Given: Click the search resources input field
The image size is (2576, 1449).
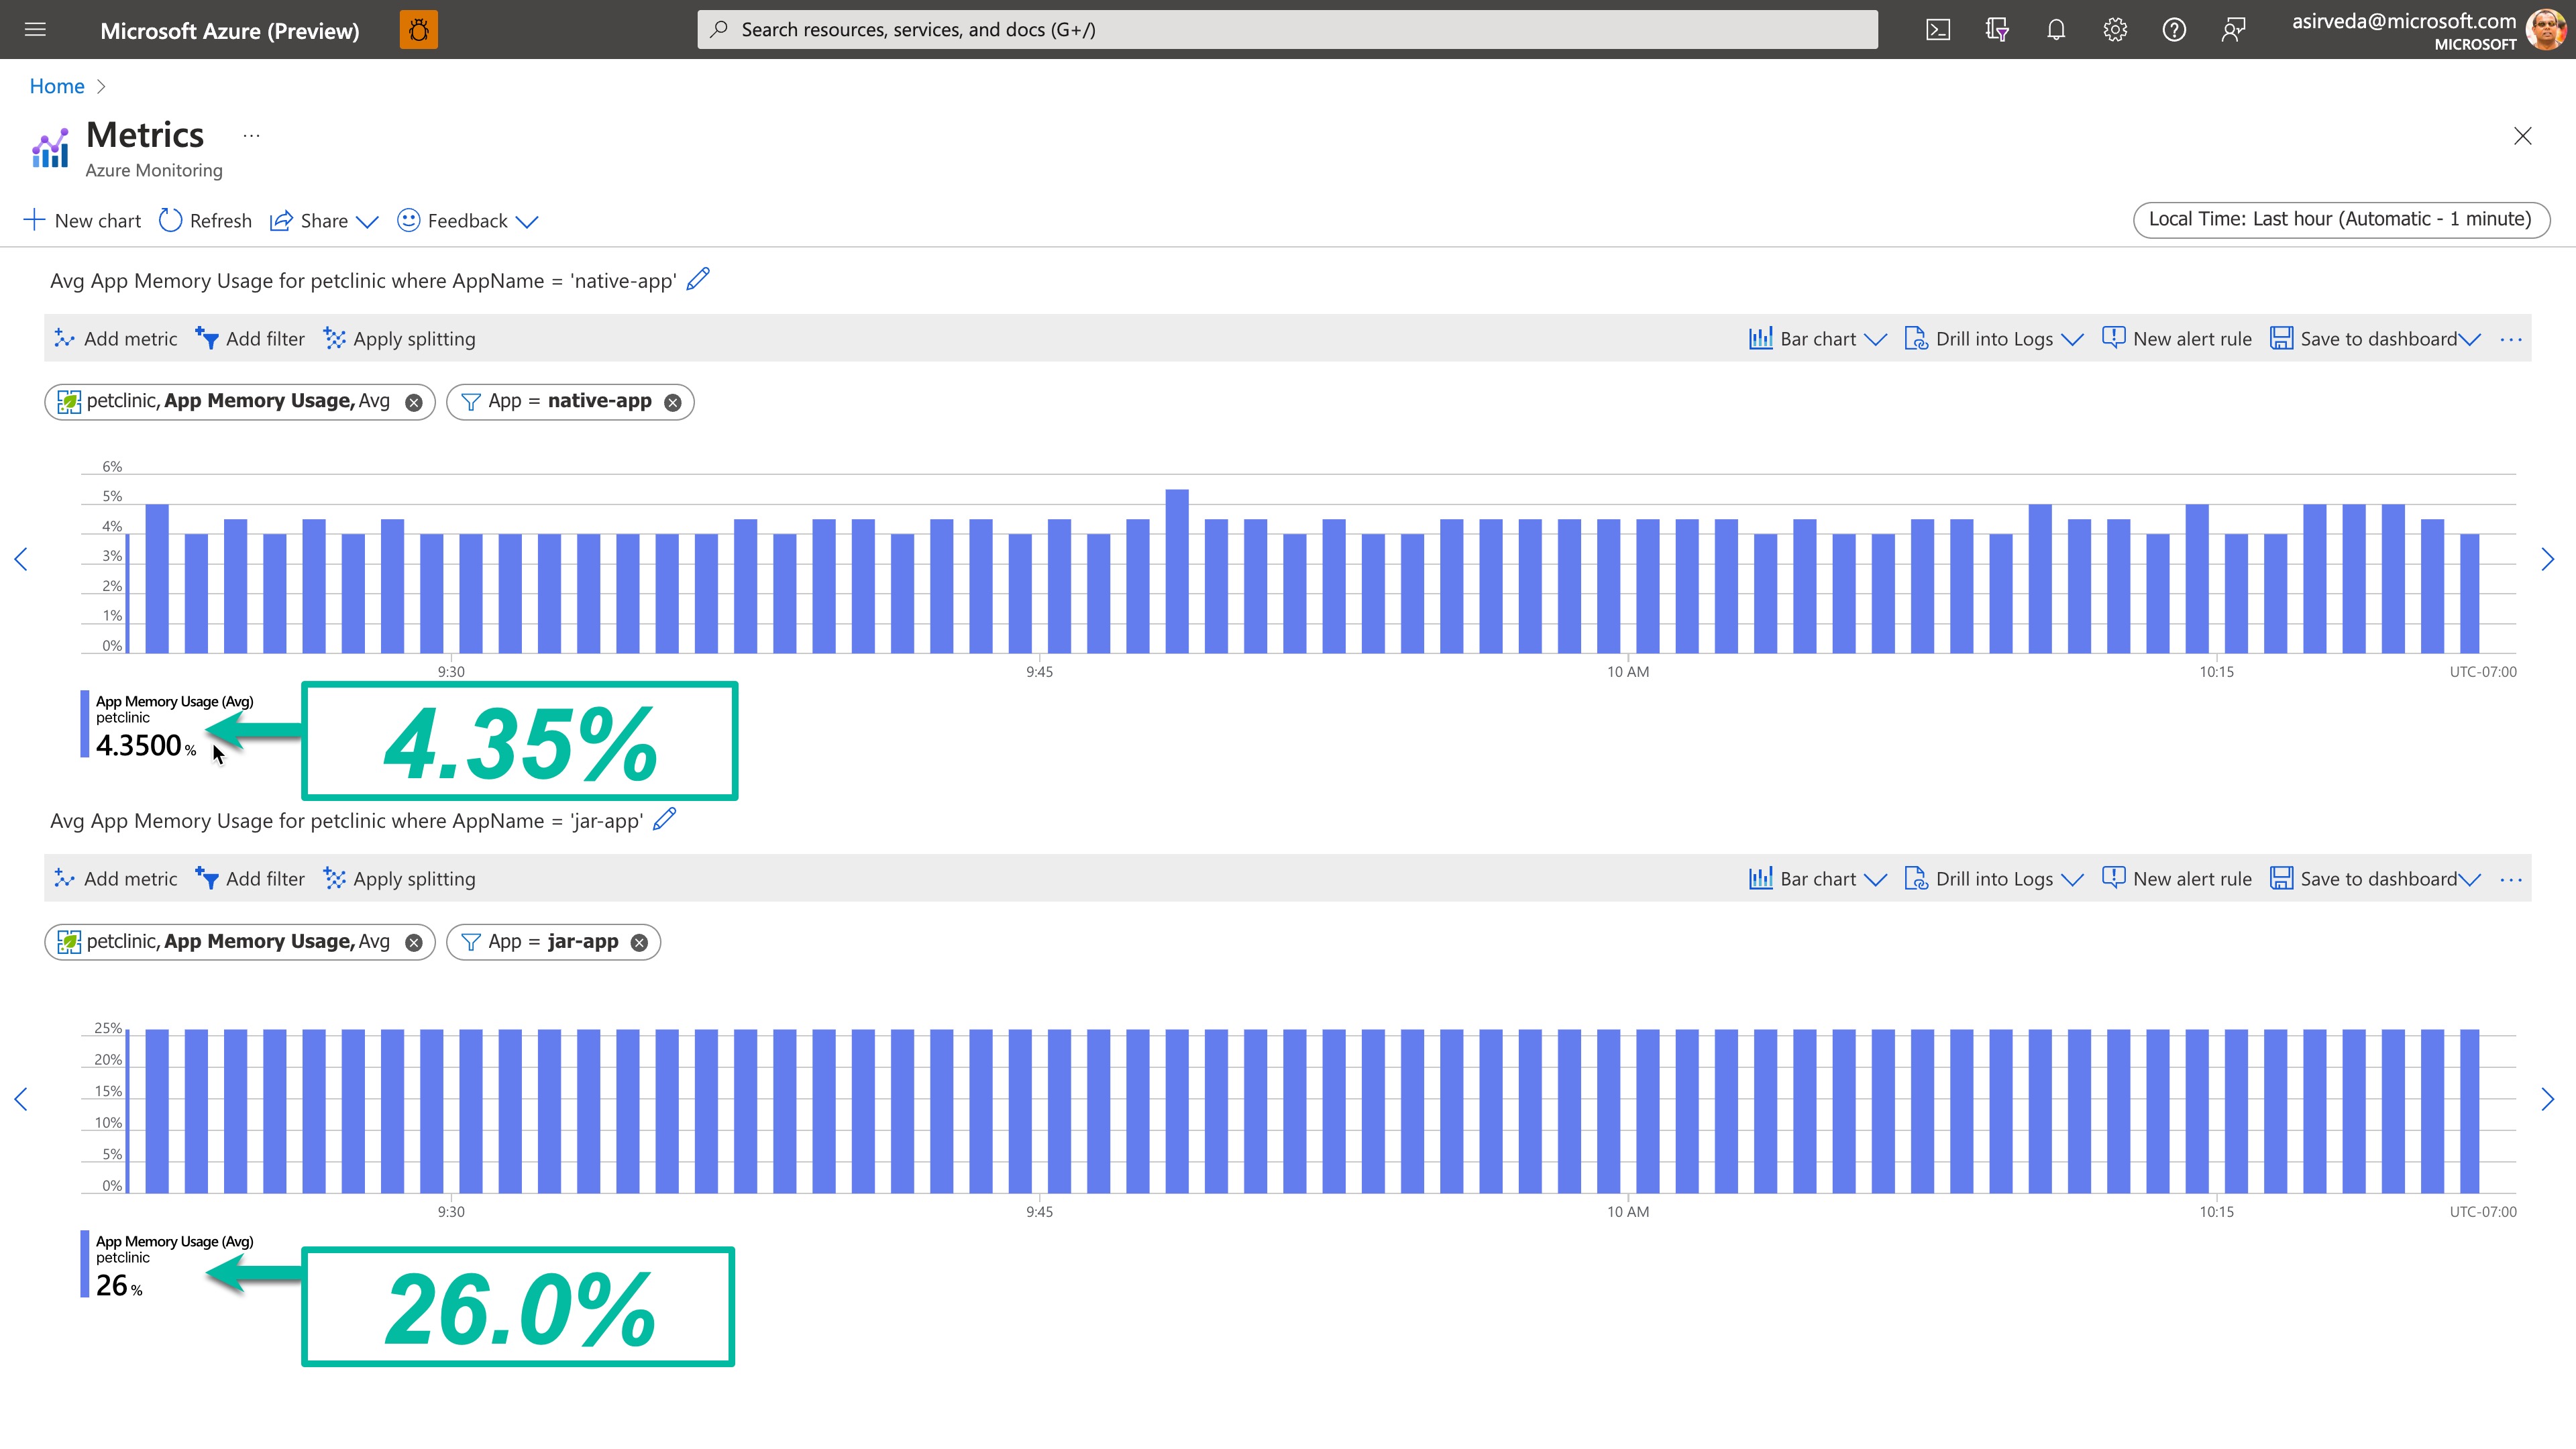Looking at the screenshot, I should [x=1286, y=30].
